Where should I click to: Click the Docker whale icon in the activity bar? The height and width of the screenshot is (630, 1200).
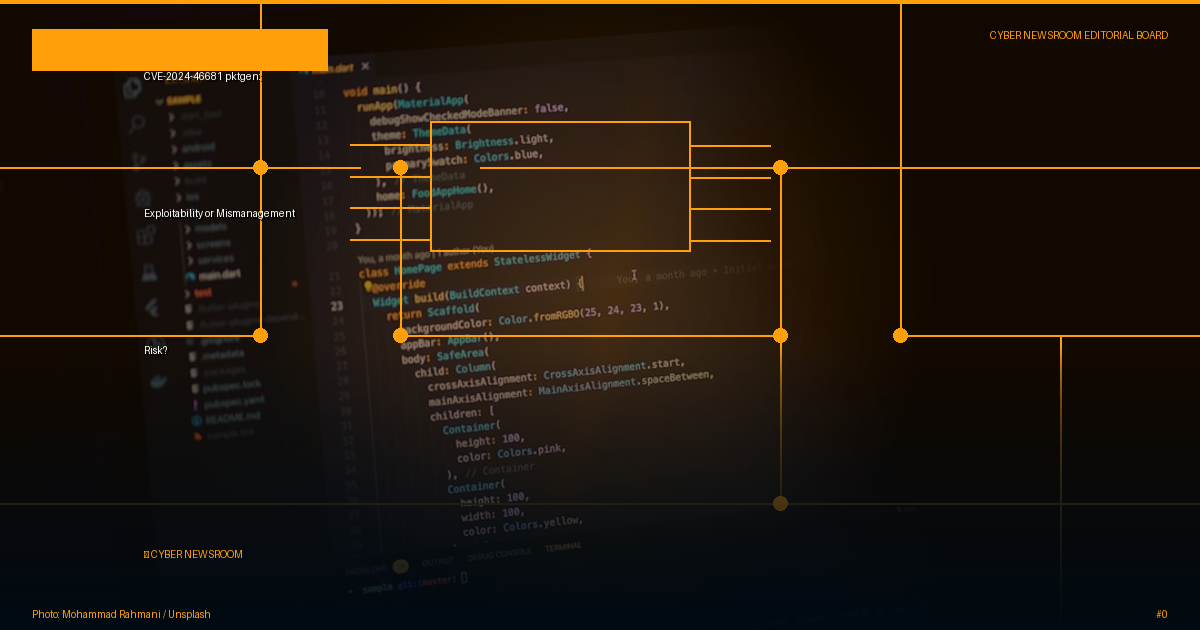[x=158, y=381]
